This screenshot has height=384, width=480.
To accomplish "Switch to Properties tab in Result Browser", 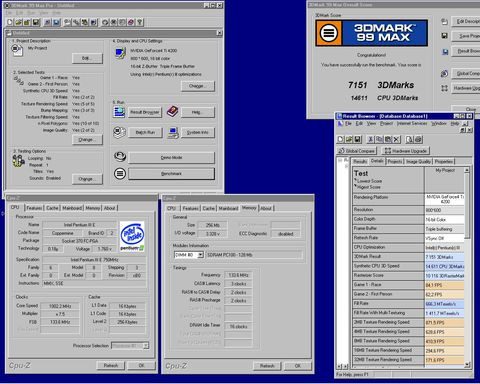I will (x=444, y=161).
